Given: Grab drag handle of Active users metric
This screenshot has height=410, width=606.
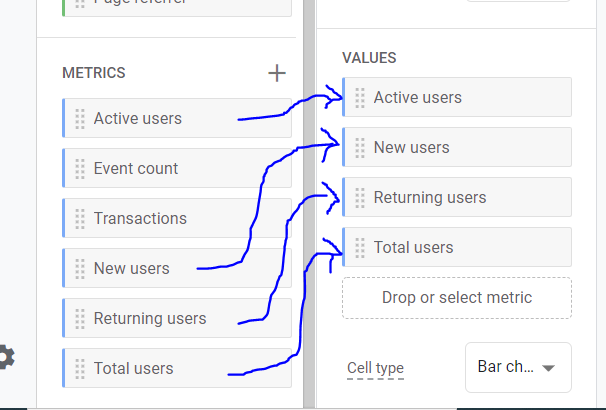Looking at the screenshot, I should pos(80,119).
